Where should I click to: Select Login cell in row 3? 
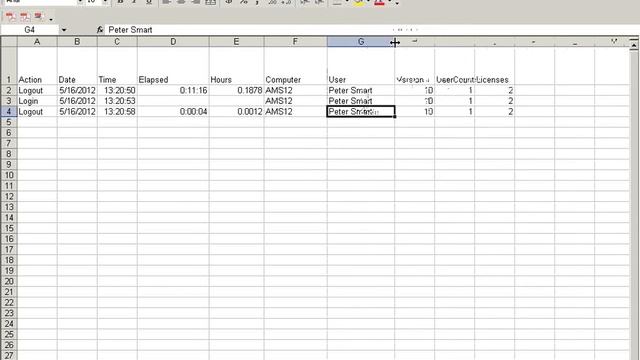tap(37, 101)
